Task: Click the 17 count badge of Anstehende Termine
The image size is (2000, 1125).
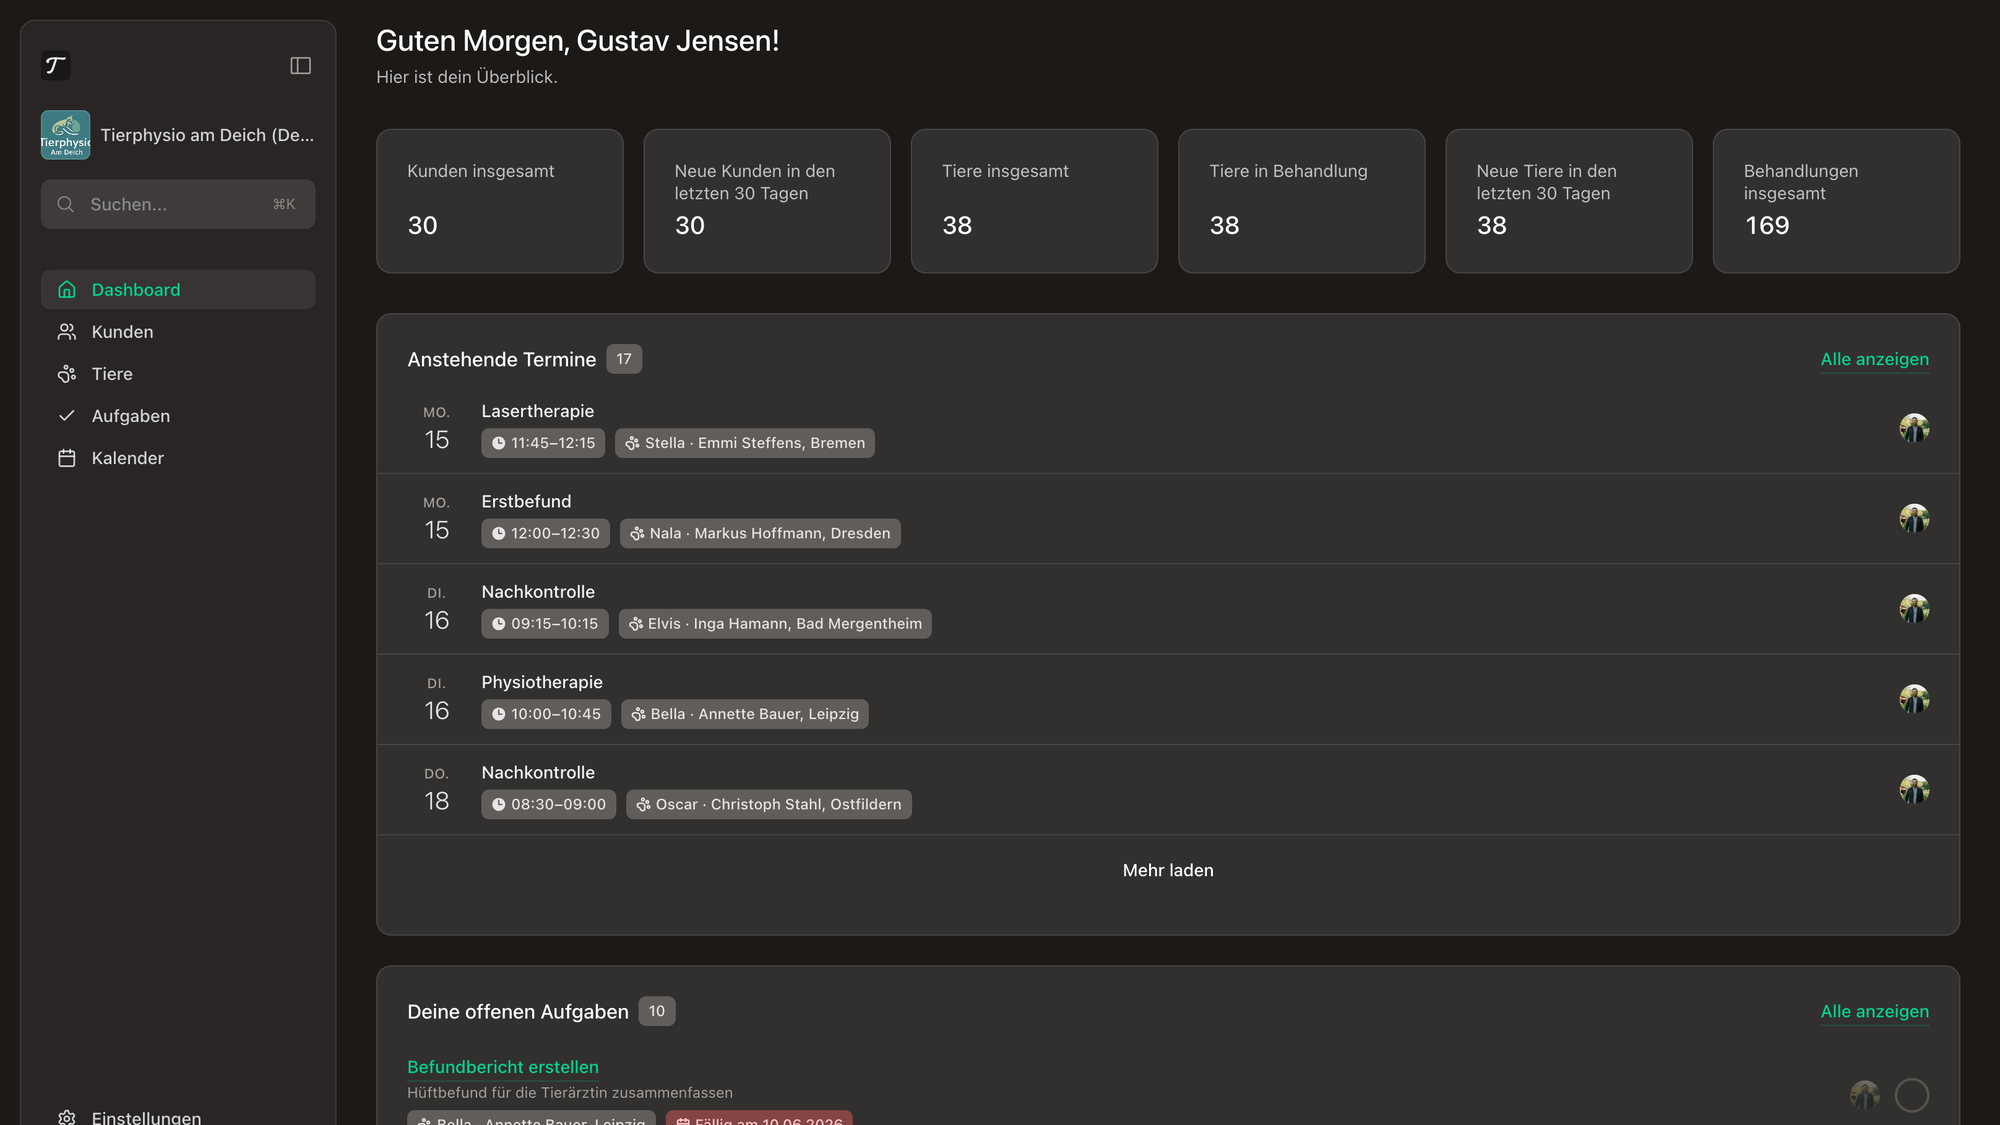Action: (x=624, y=359)
